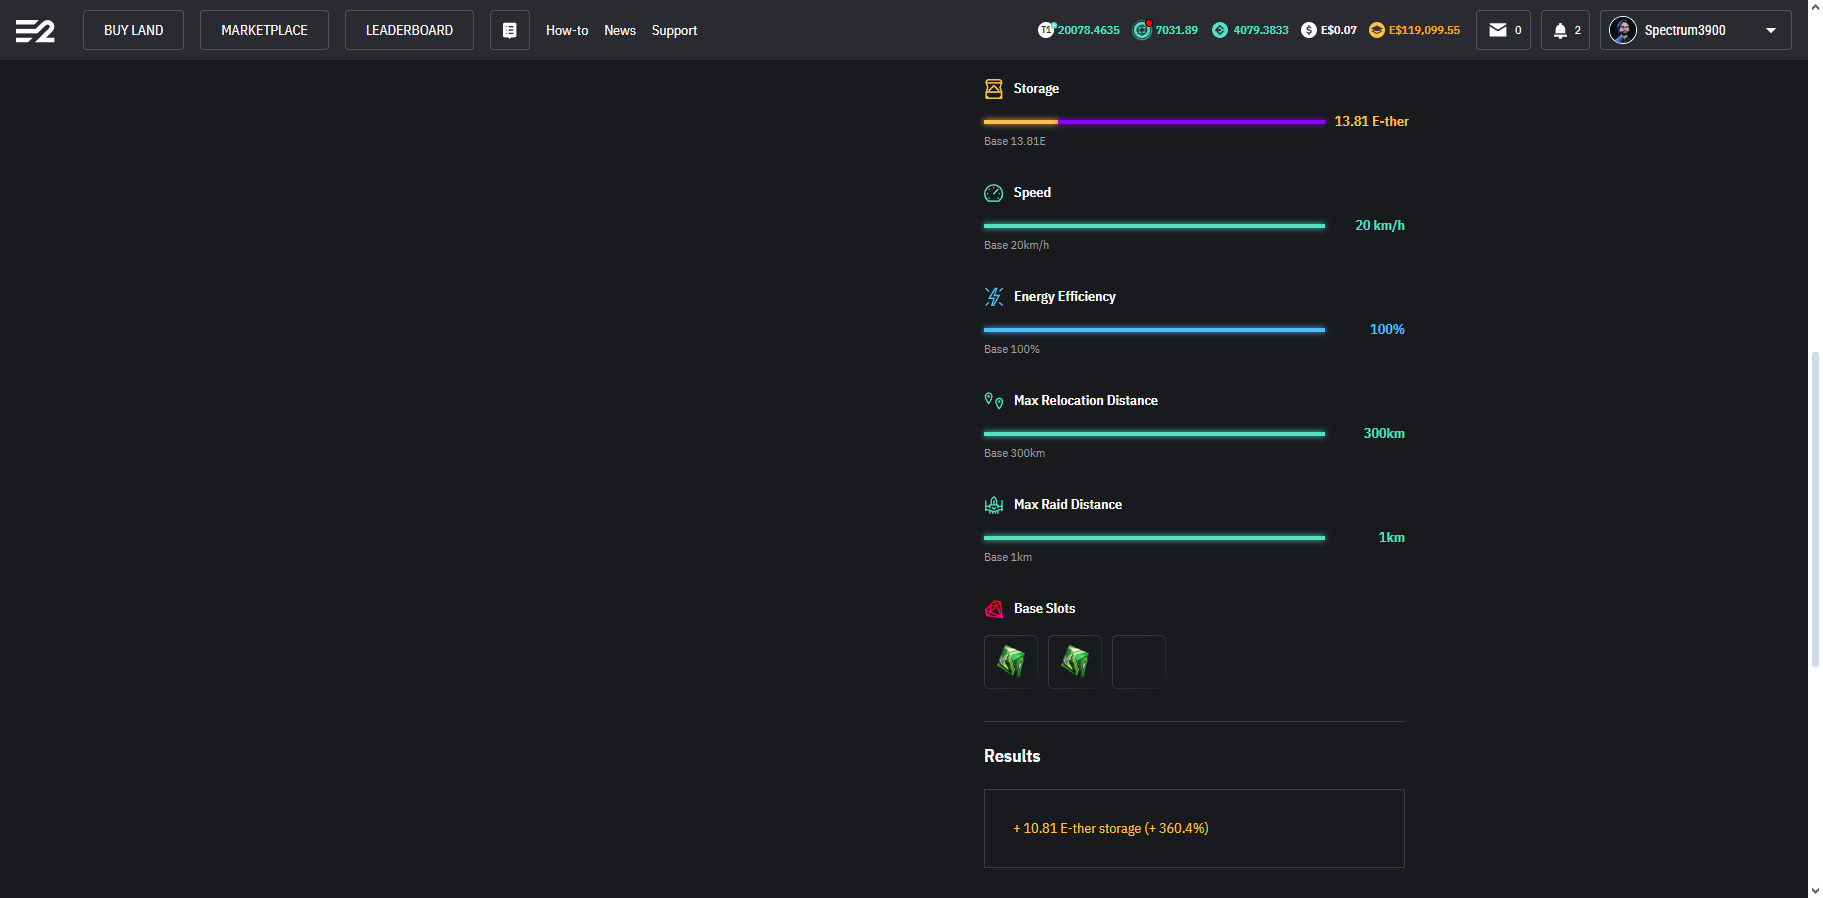Click the Earth 2 logo

point(35,31)
